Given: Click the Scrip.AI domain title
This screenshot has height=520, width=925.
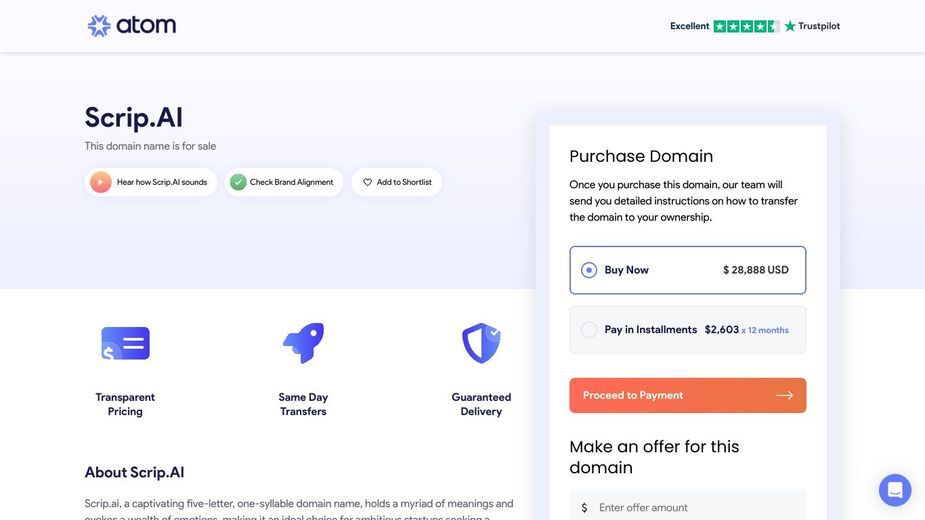Looking at the screenshot, I should pos(133,117).
